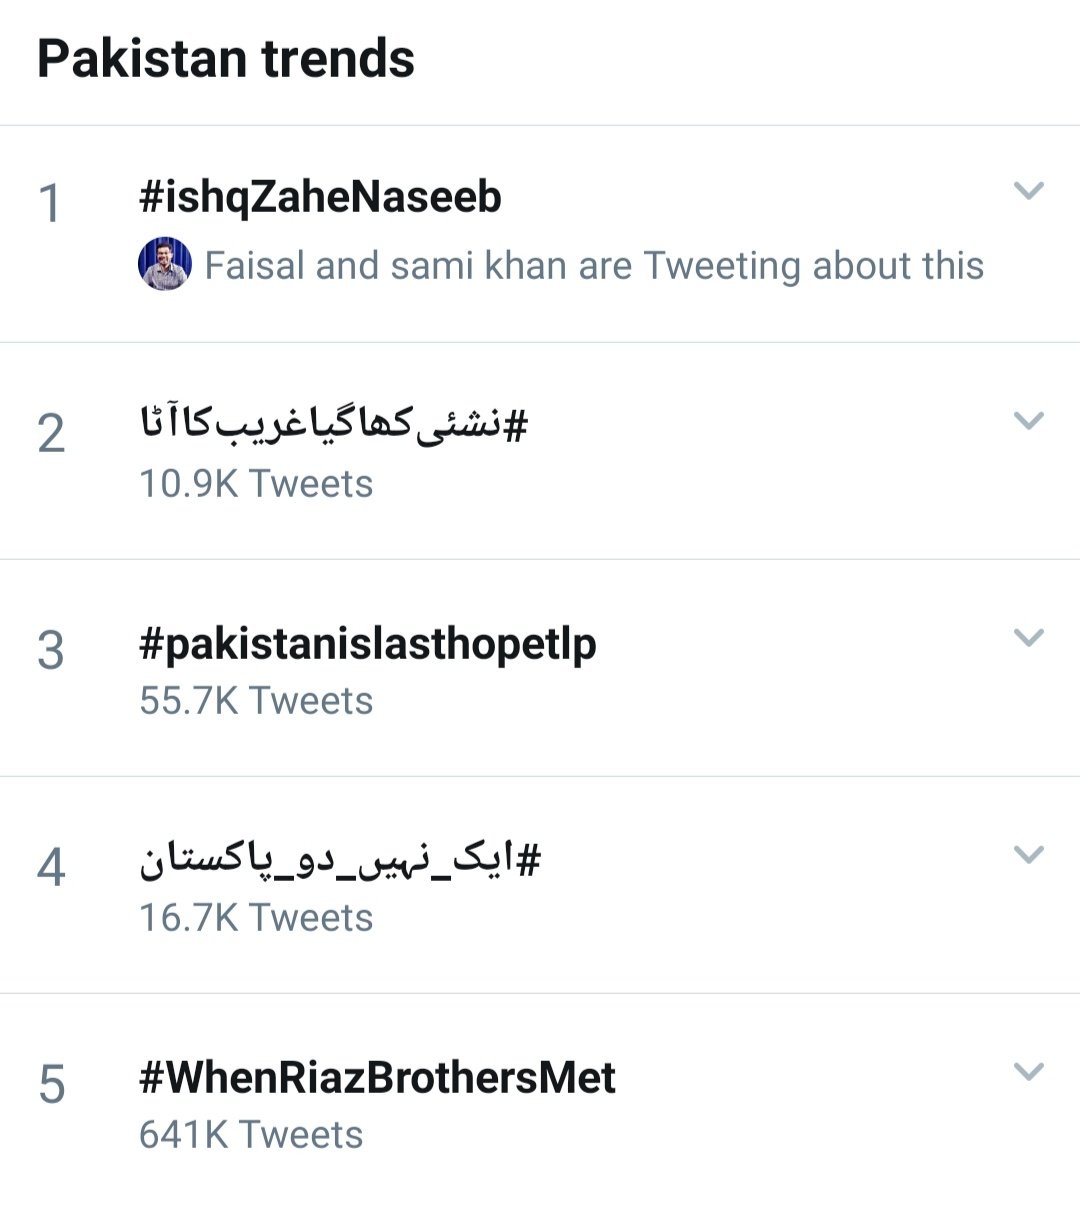Select the rank number 1 trend row

50,204
